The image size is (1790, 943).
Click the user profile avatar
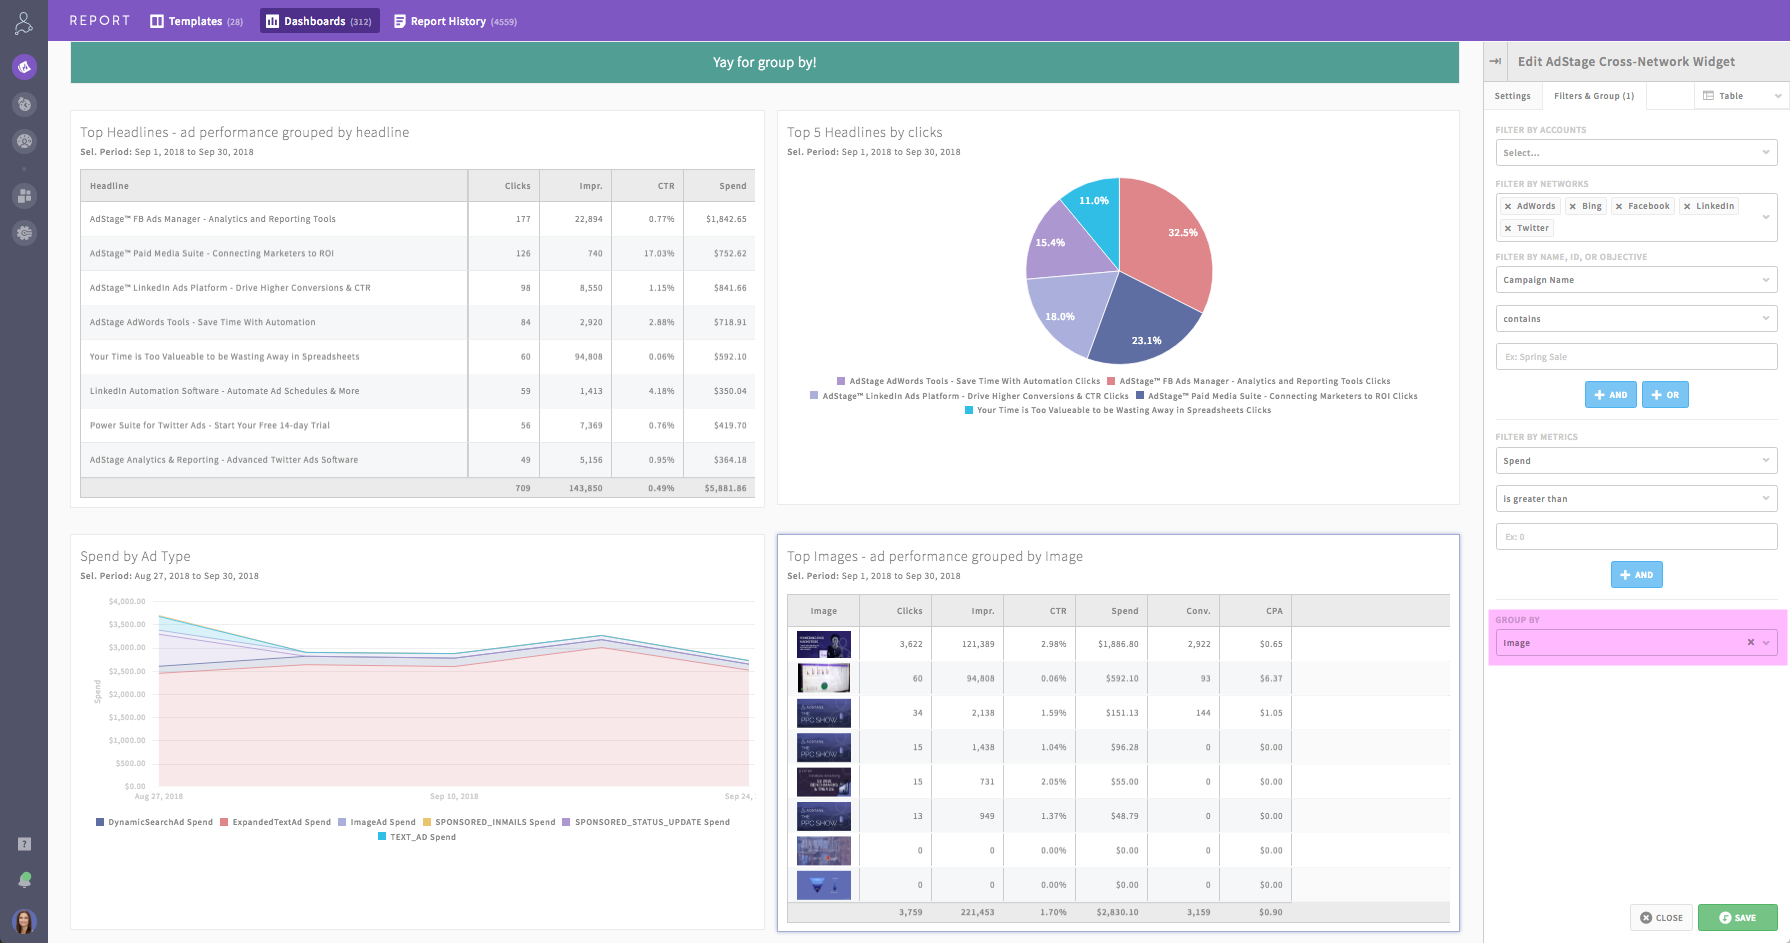(x=24, y=921)
